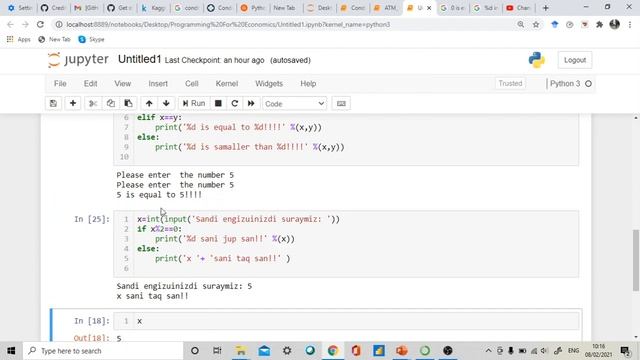This screenshot has width=640, height=360.
Task: Switch to the ATM browser tab
Action: click(x=385, y=8)
